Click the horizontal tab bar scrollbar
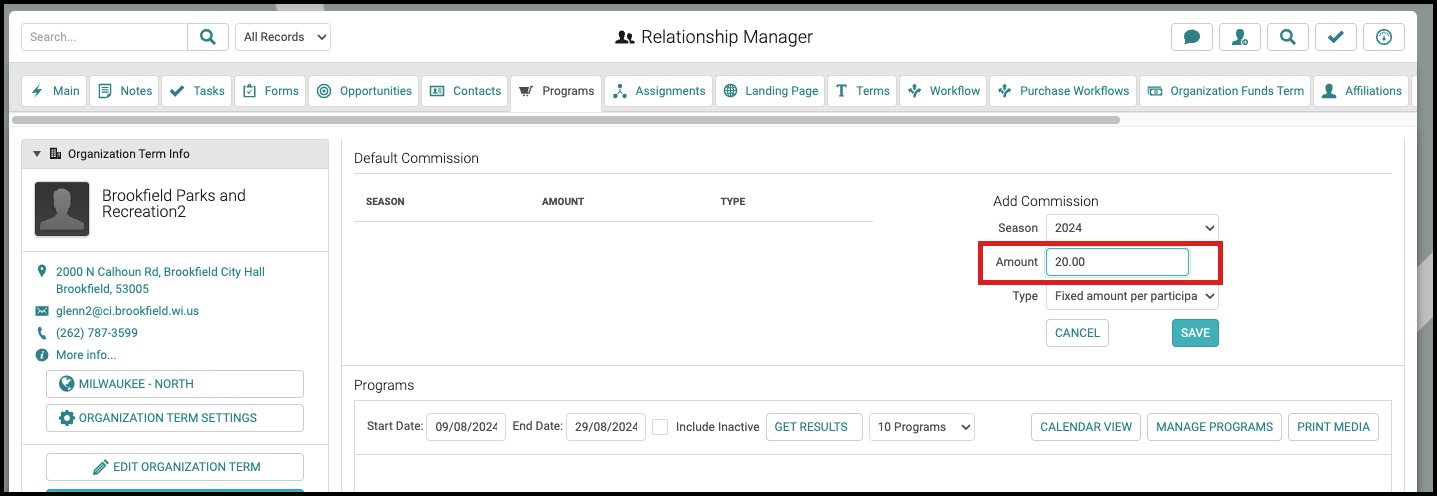This screenshot has width=1437, height=496. [565, 119]
